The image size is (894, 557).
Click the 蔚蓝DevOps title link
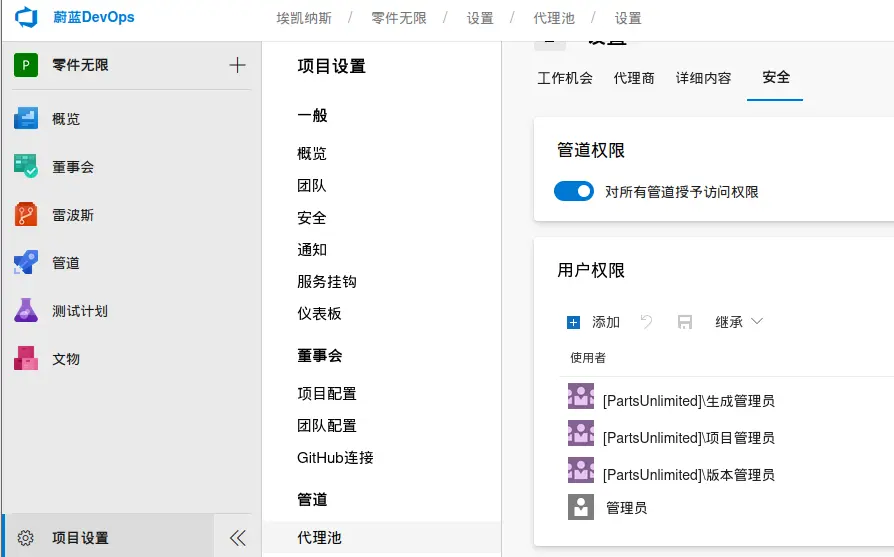(94, 17)
